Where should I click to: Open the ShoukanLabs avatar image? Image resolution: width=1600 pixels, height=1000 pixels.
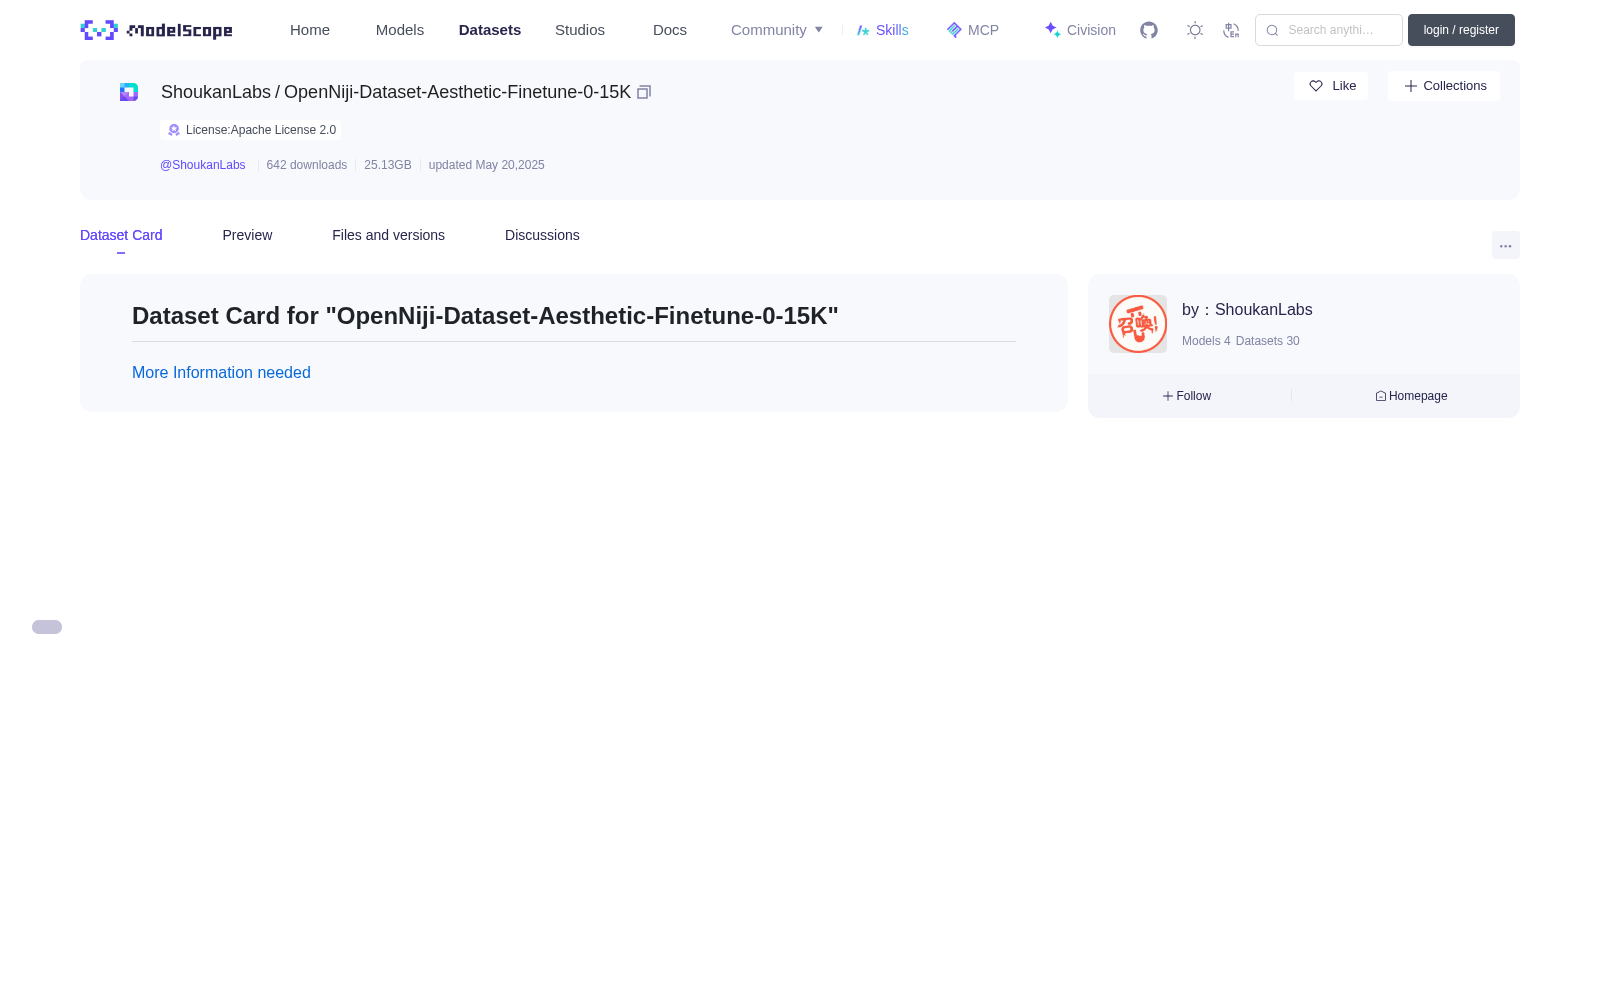pos(1138,324)
